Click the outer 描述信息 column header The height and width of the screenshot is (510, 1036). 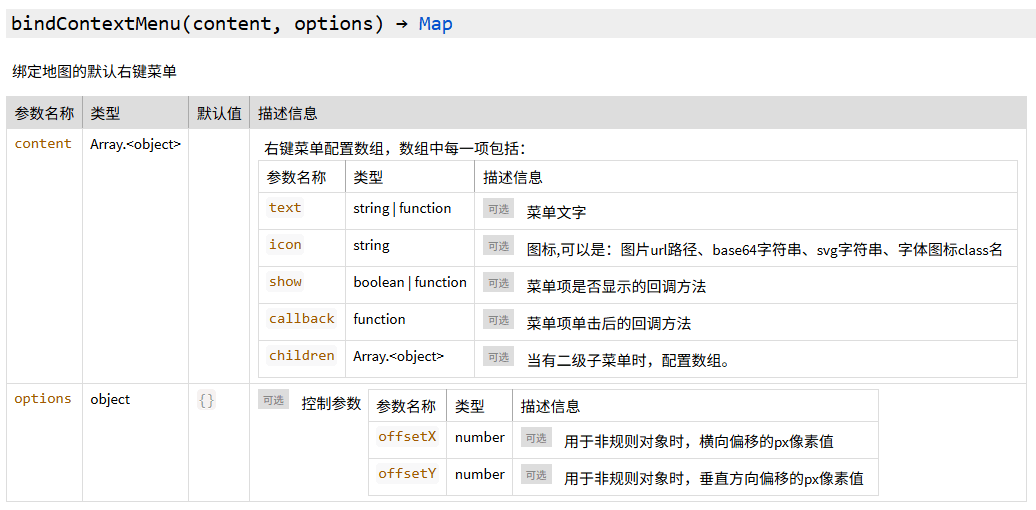(287, 113)
